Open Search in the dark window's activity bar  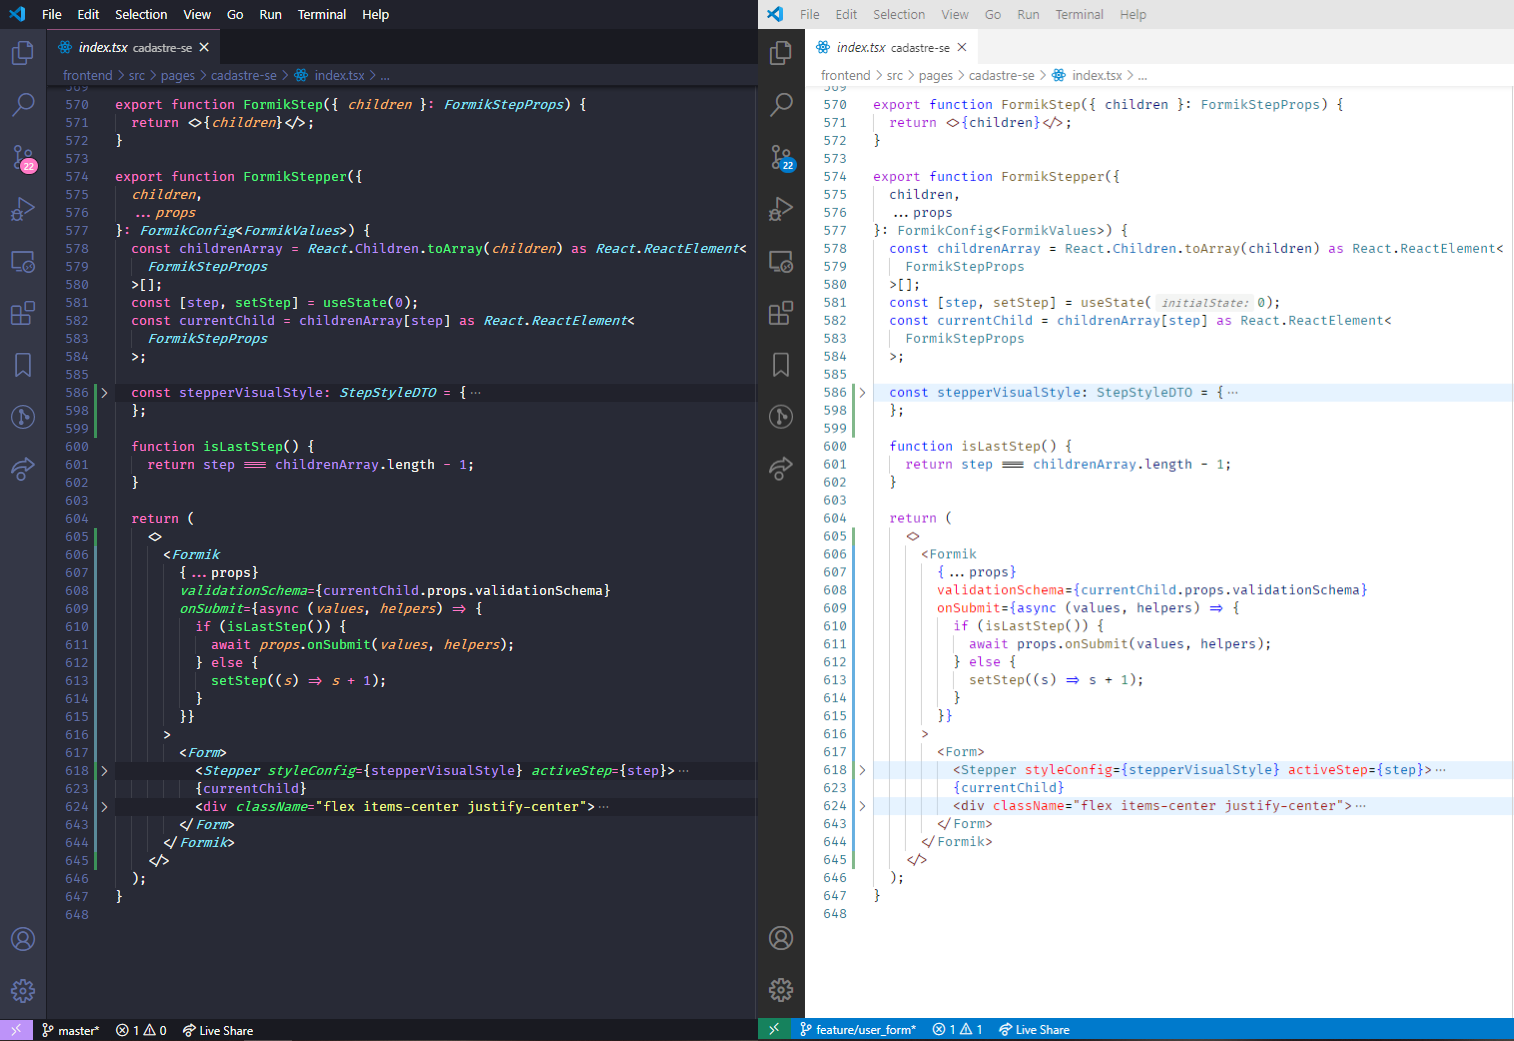tap(23, 104)
